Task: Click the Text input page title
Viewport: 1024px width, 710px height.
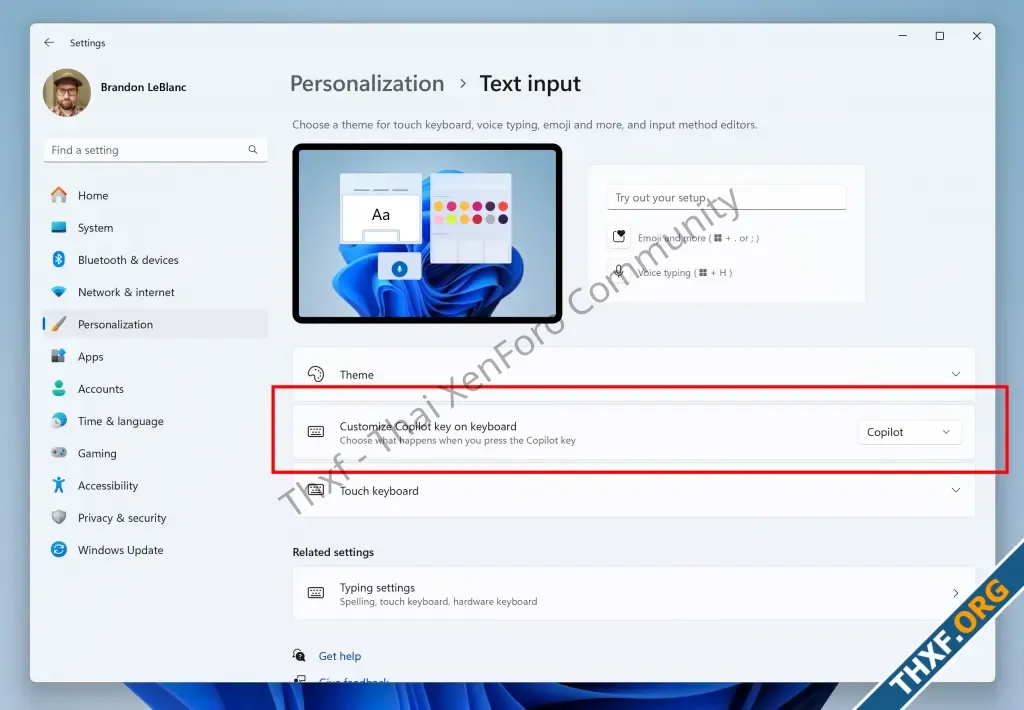Action: (530, 84)
